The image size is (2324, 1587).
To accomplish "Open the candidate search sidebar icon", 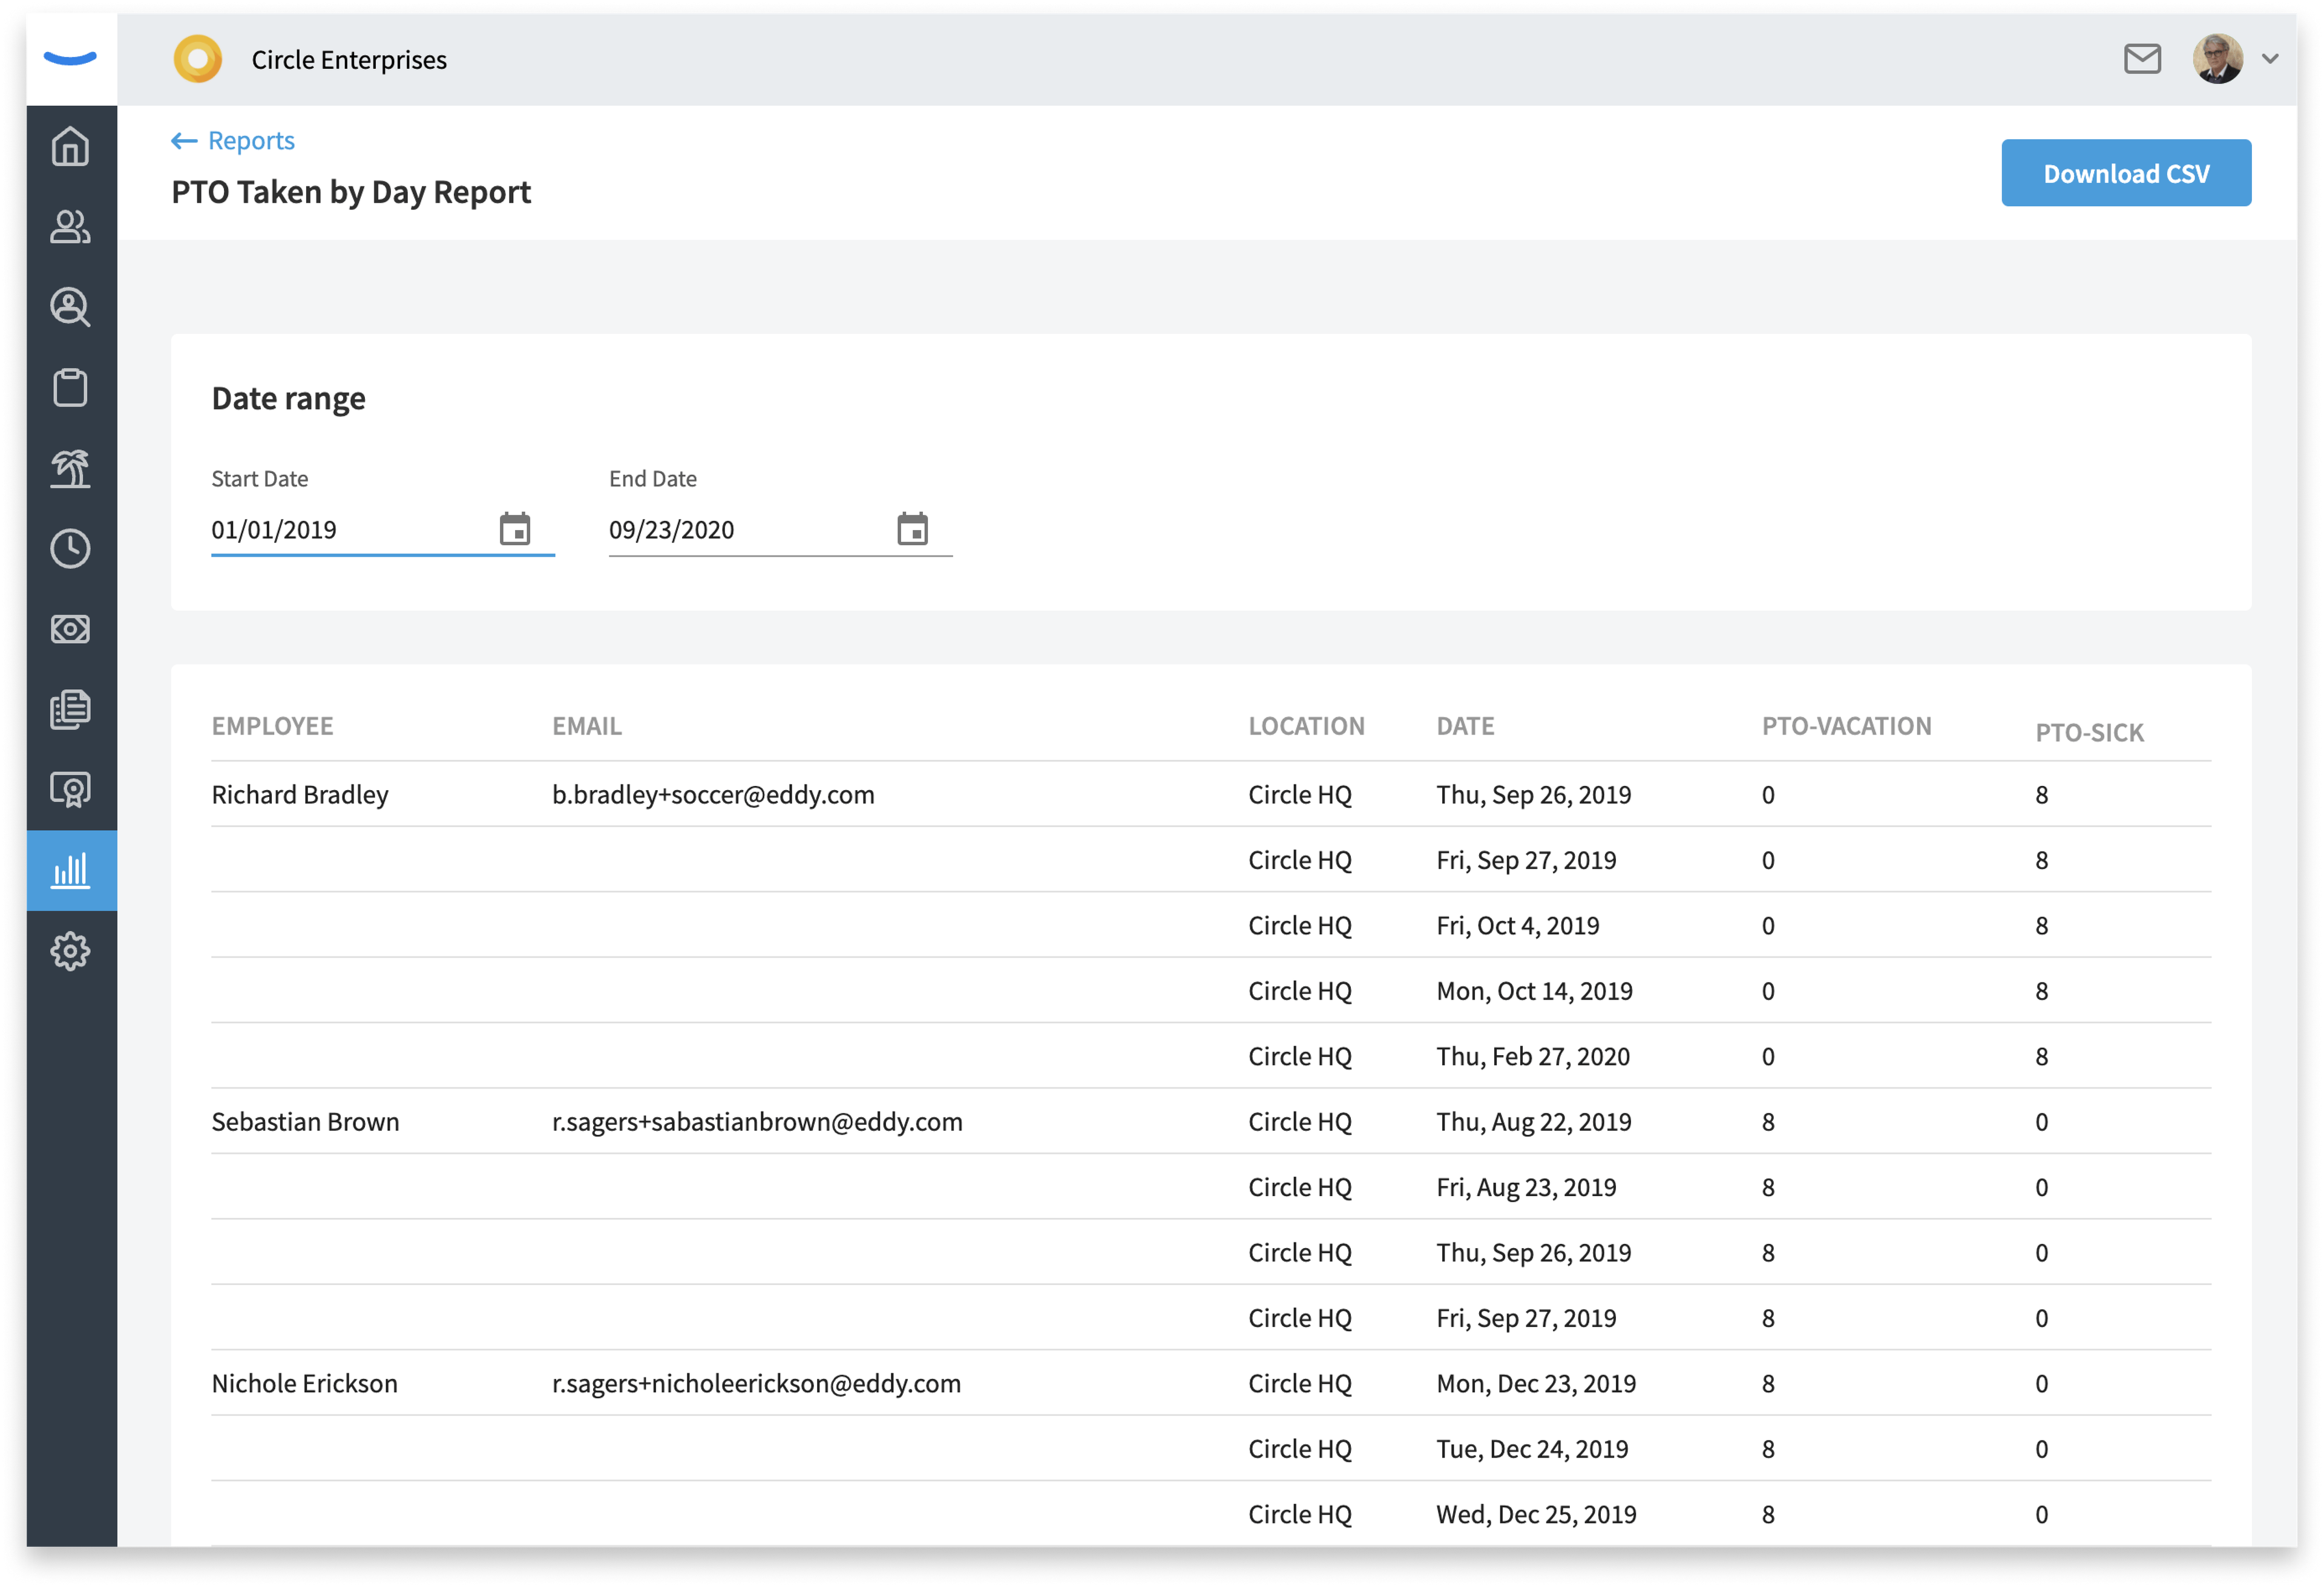I will [70, 307].
